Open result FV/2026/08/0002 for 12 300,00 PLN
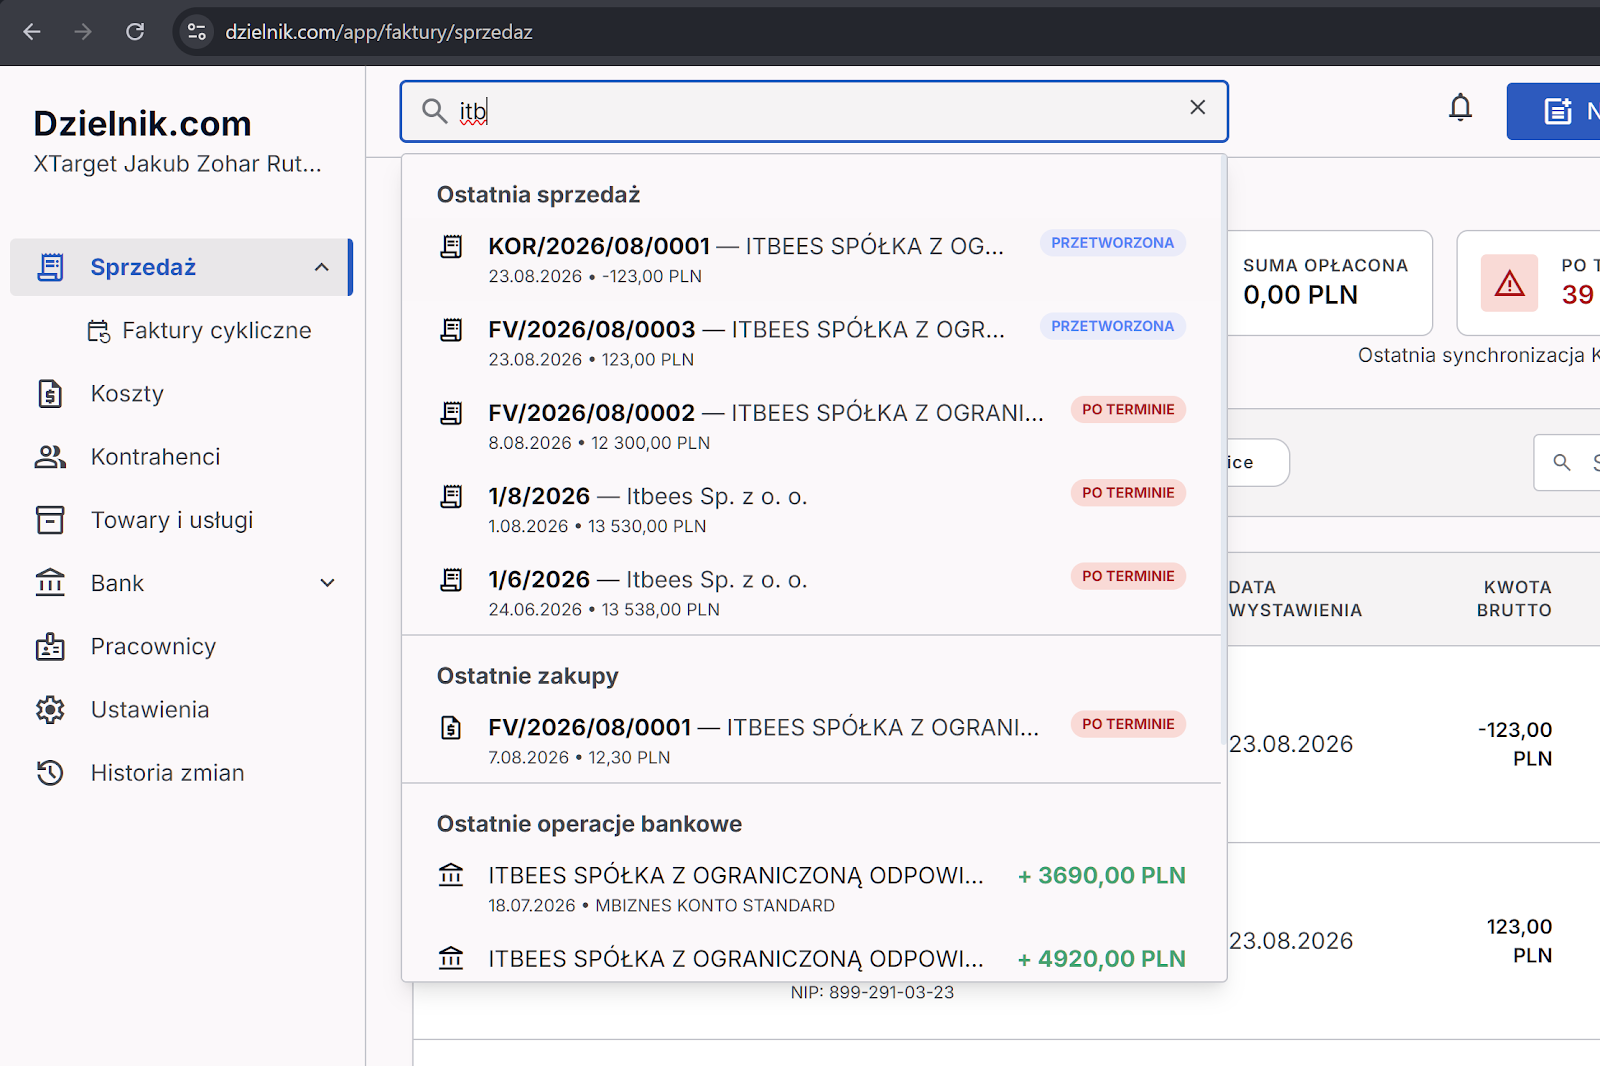Image resolution: width=1600 pixels, height=1066 pixels. (x=812, y=426)
